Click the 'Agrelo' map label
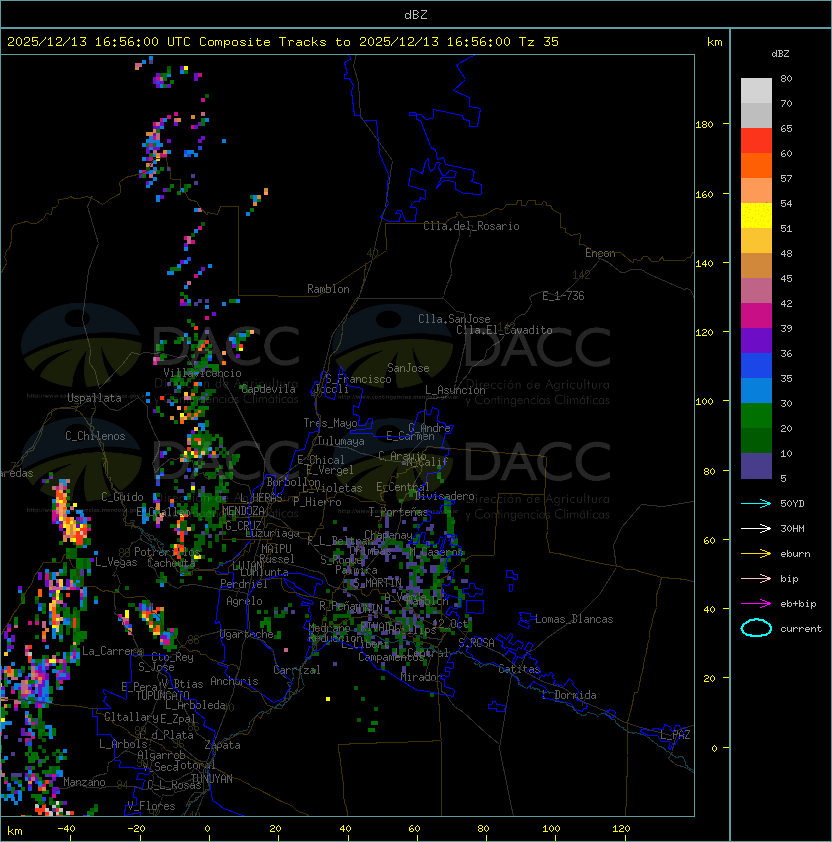Screen dimensions: 832x842 pyautogui.click(x=244, y=601)
